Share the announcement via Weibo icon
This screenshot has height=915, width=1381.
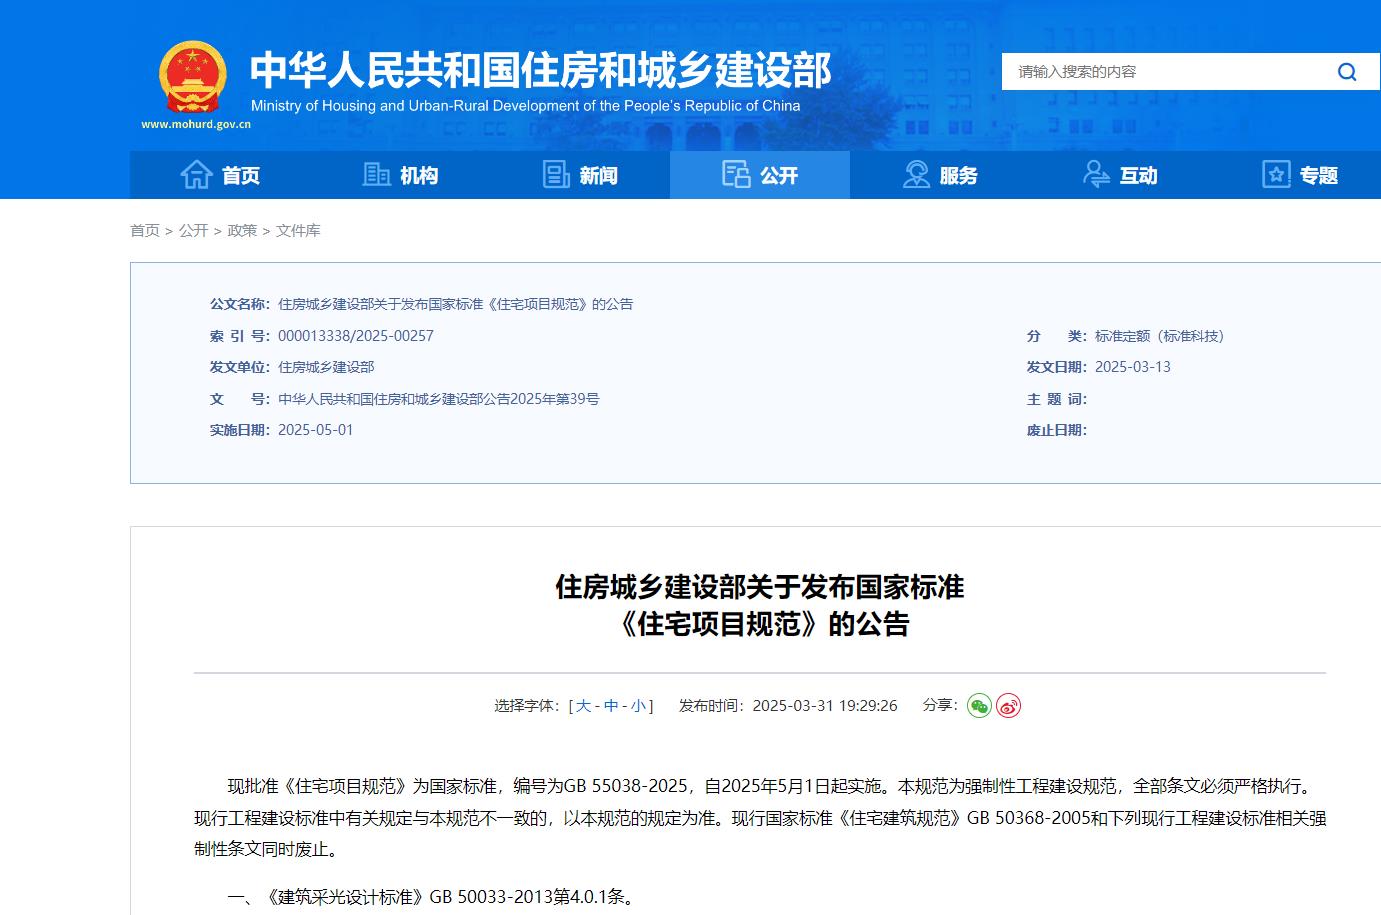[x=1008, y=705]
